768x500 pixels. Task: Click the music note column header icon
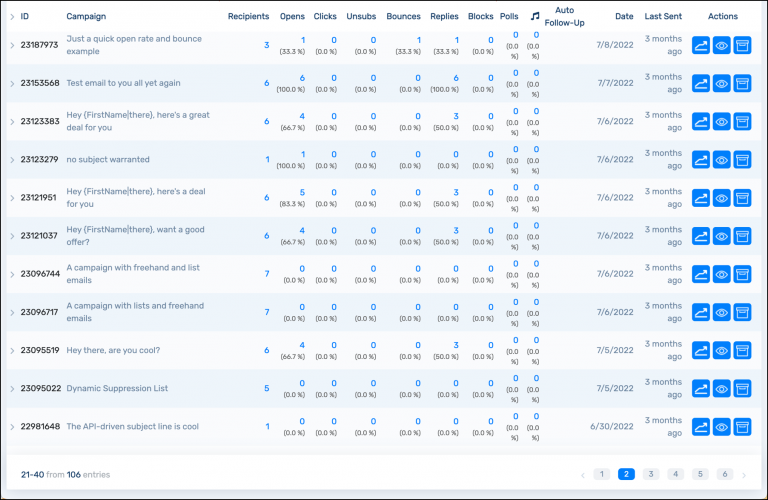[535, 16]
